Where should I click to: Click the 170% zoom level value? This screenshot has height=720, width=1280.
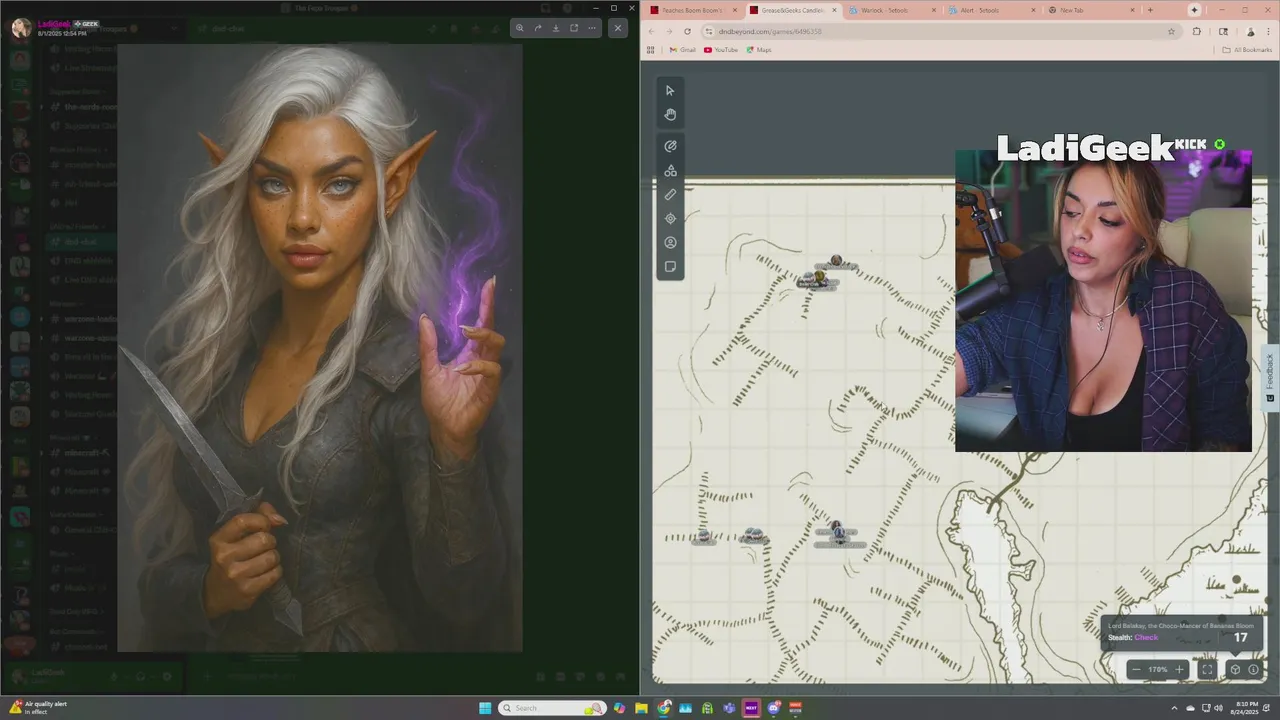pos(1157,670)
